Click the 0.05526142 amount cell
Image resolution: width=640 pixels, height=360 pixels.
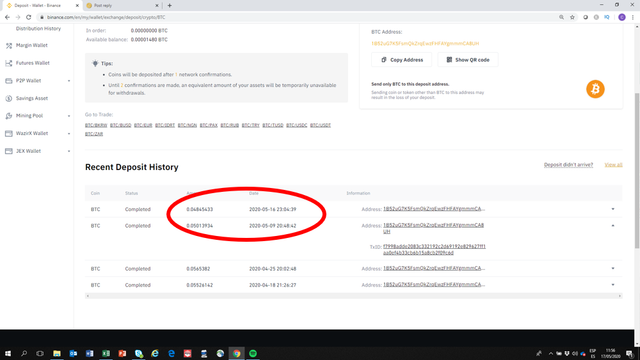pyautogui.click(x=200, y=285)
